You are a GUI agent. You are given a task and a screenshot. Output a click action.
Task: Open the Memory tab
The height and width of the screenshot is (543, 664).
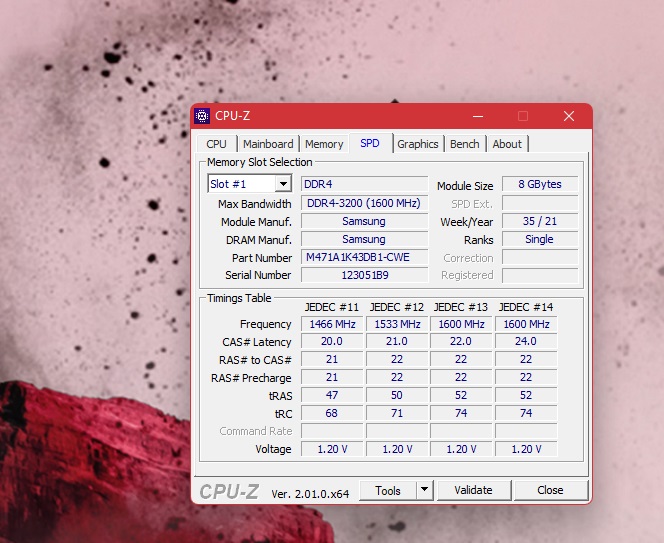324,144
